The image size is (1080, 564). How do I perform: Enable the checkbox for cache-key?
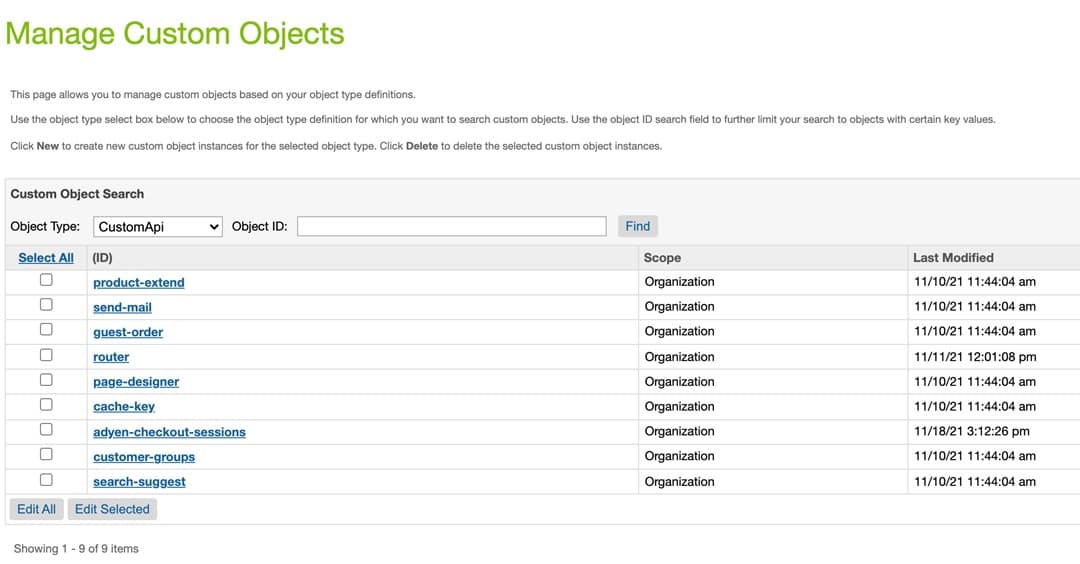tap(46, 405)
